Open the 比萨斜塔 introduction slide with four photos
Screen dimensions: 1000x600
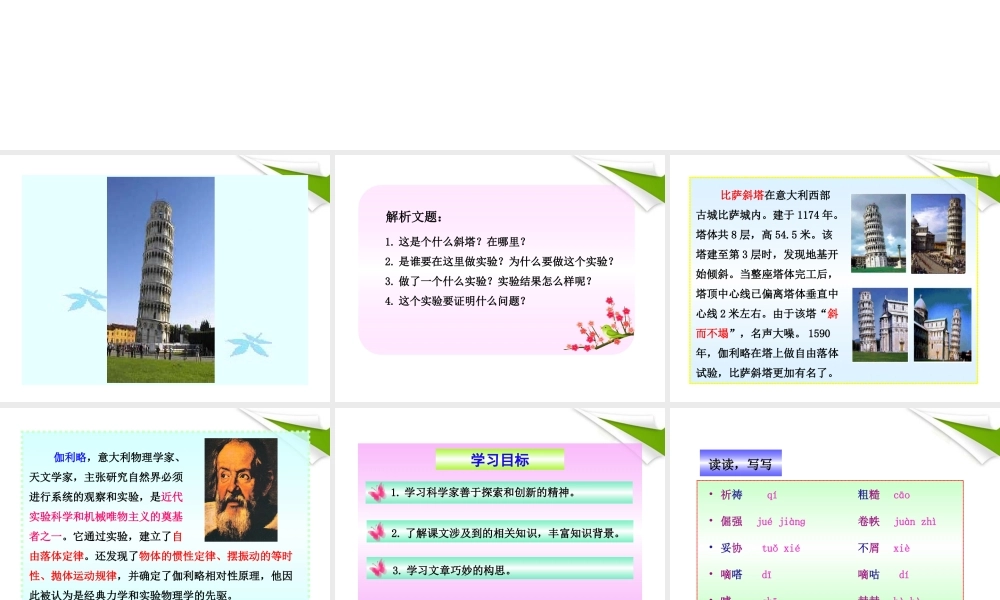point(834,279)
